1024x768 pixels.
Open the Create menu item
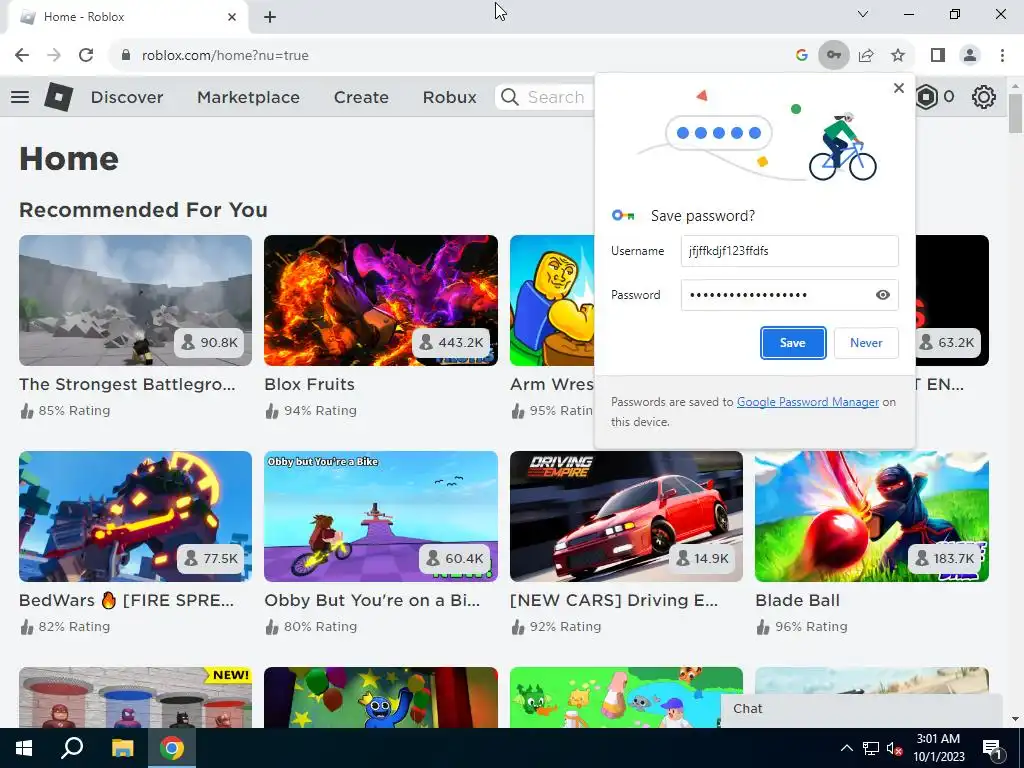pos(361,97)
